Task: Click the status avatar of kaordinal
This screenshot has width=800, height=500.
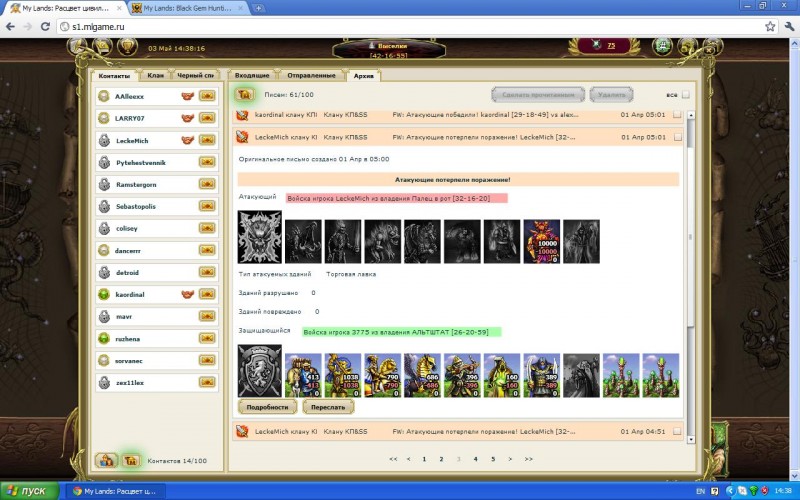Action: tap(104, 294)
